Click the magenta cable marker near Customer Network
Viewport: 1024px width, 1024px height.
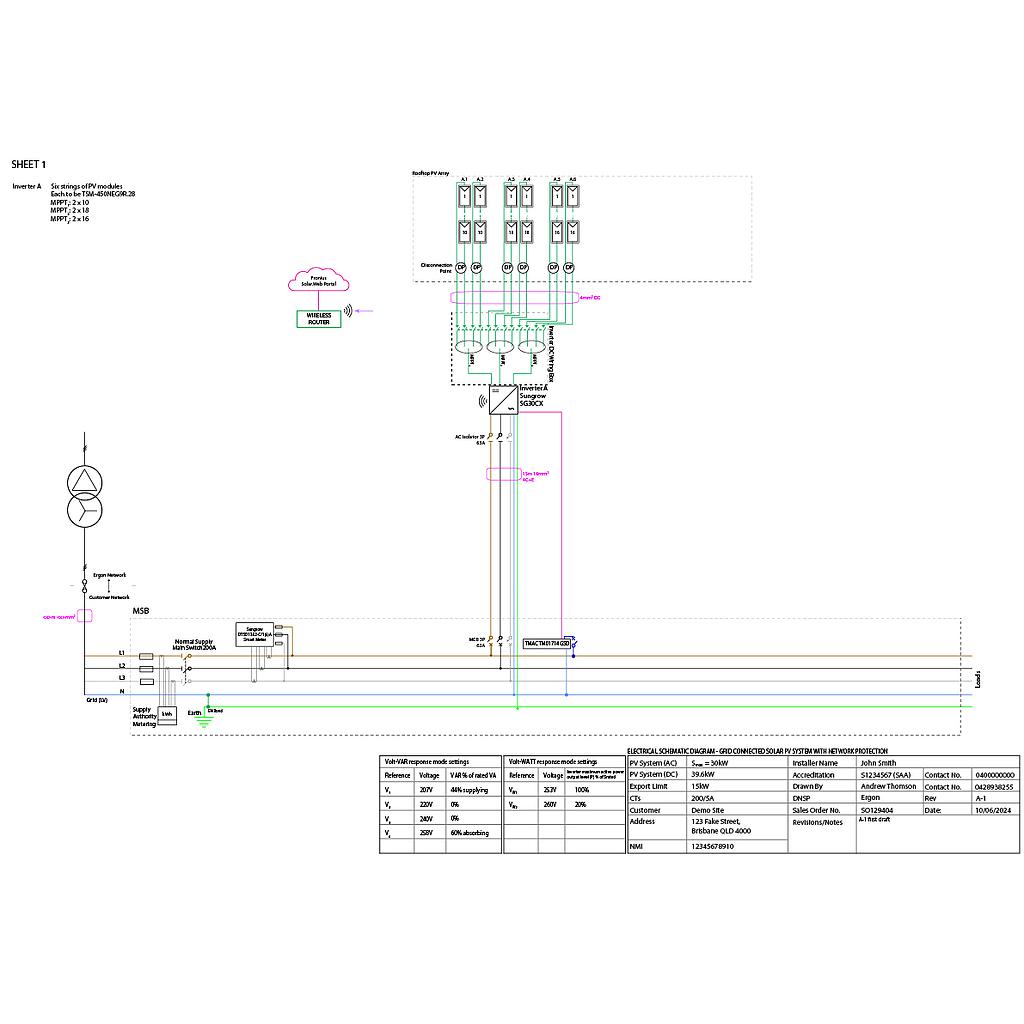[85, 615]
